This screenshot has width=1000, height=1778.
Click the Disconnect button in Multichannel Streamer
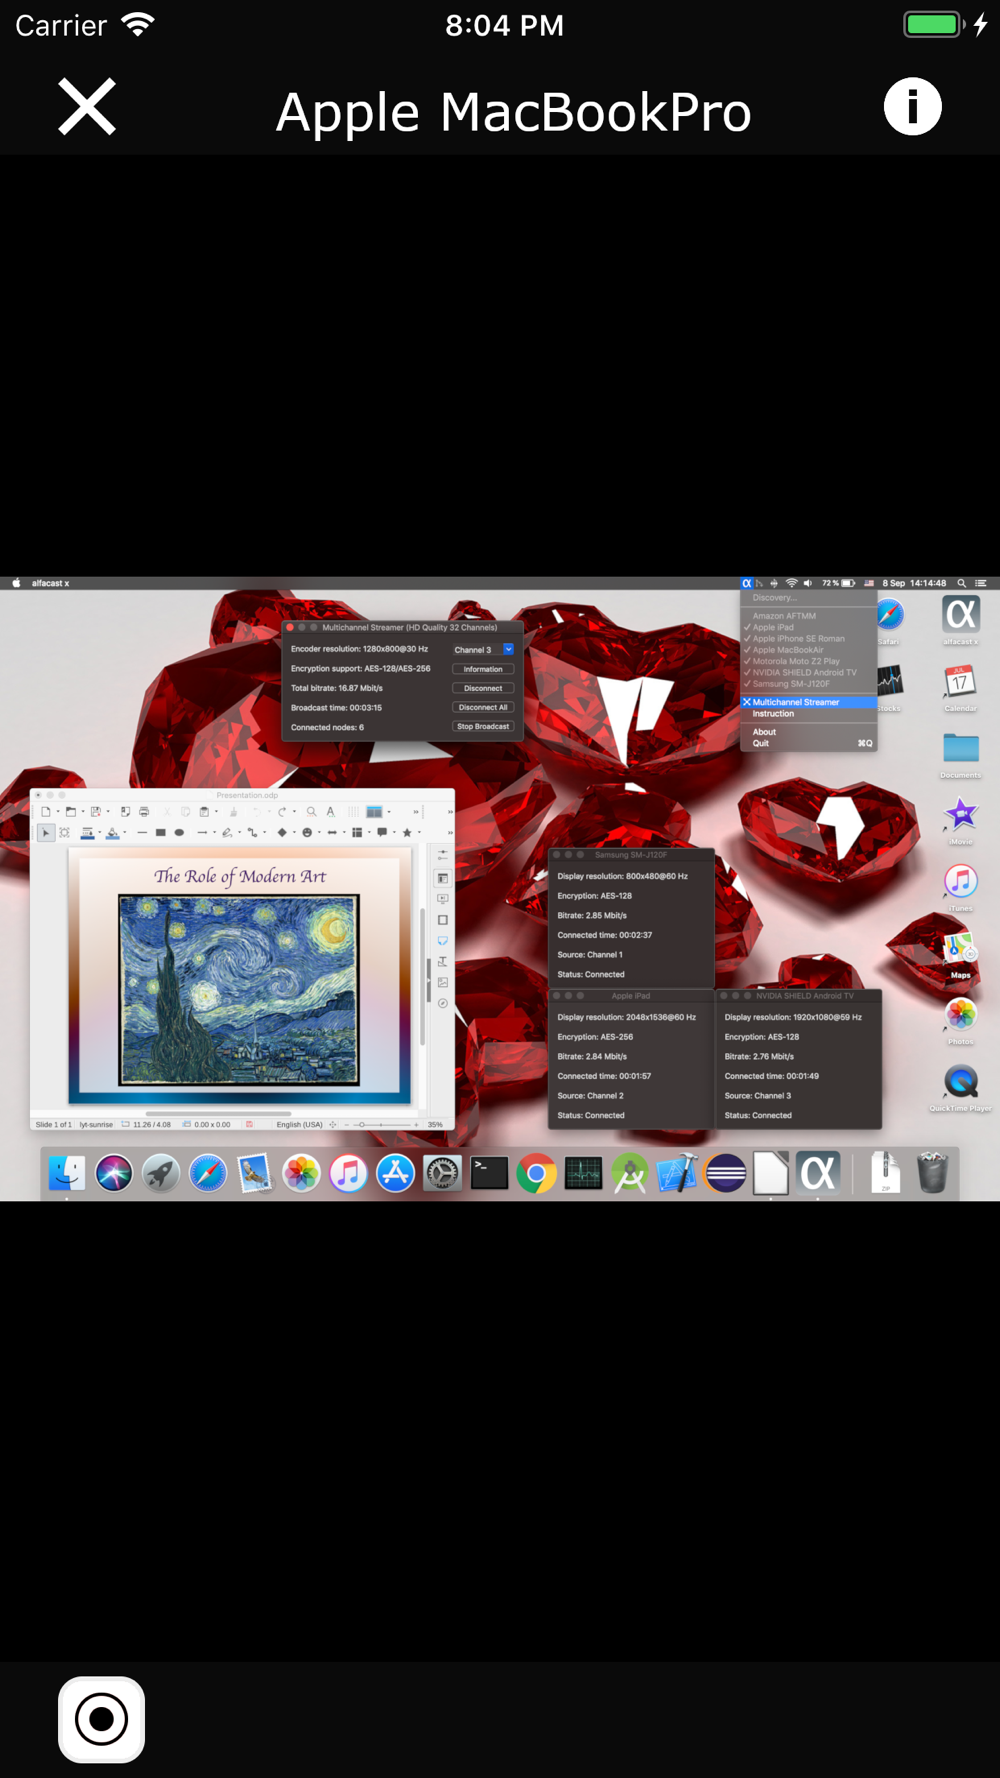(483, 688)
